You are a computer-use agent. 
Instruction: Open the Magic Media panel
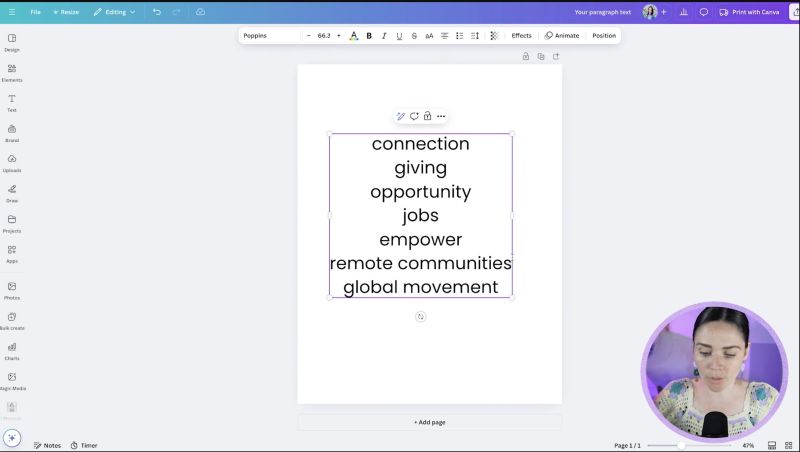(12, 381)
